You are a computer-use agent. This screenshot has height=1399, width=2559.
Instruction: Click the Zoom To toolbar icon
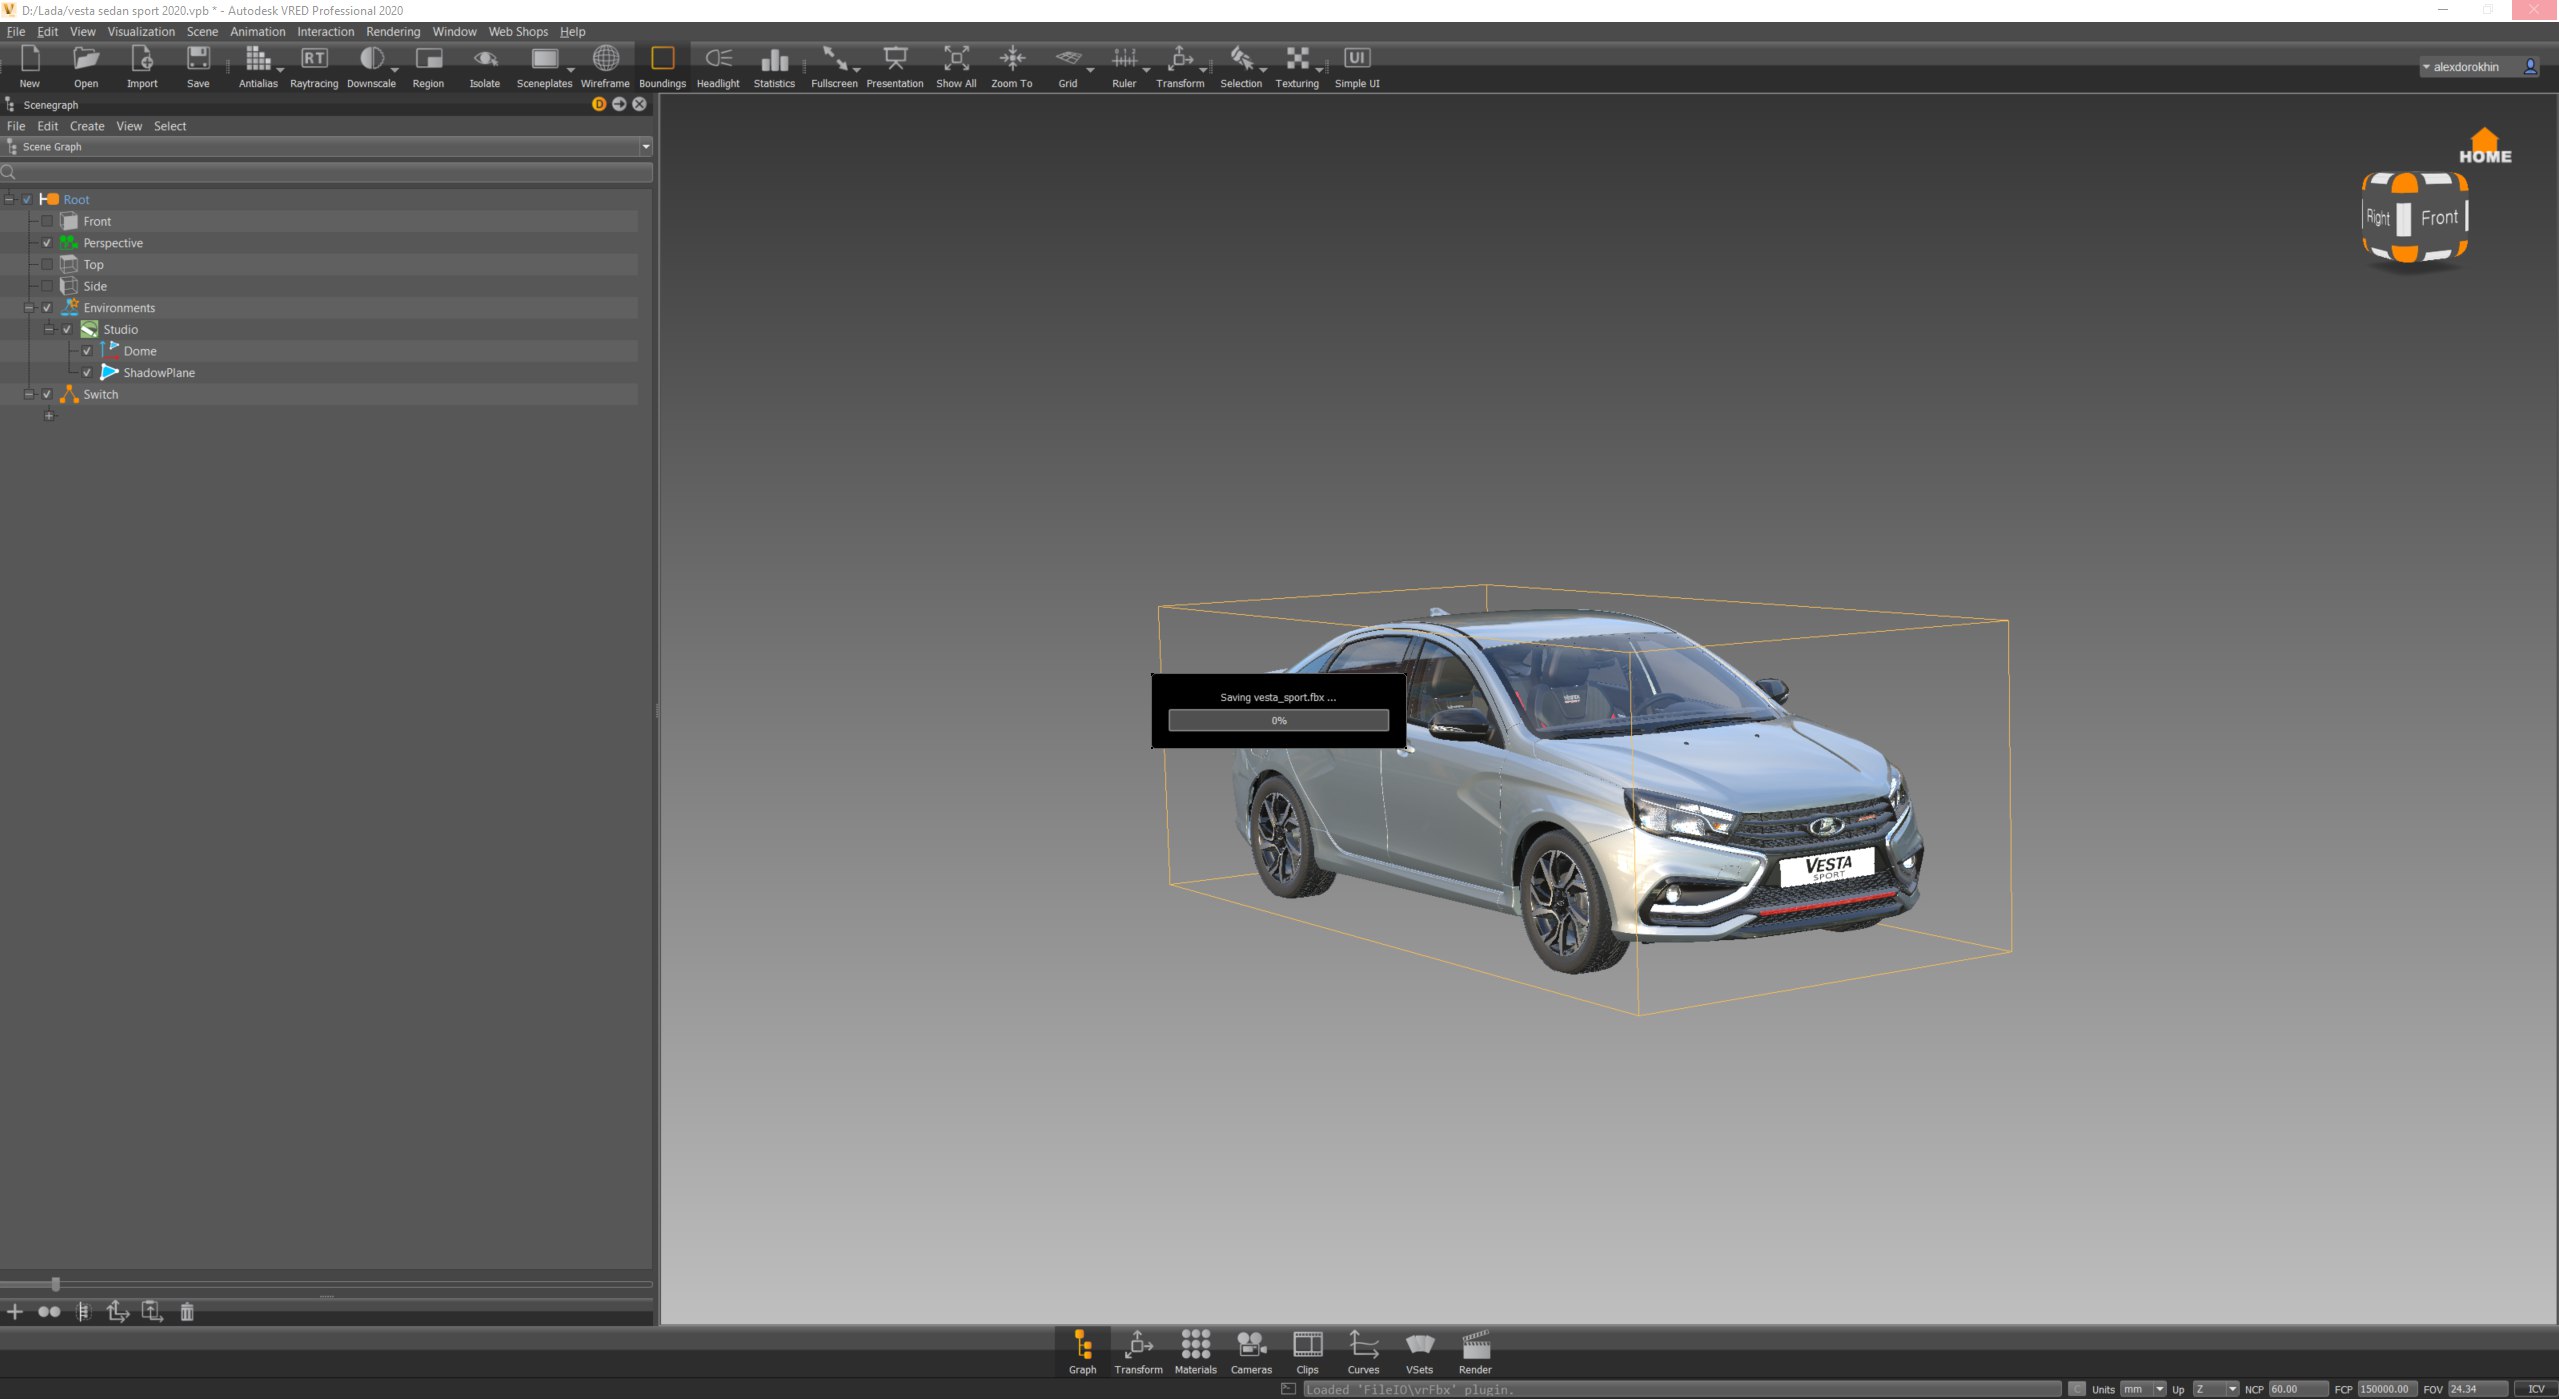[1012, 58]
